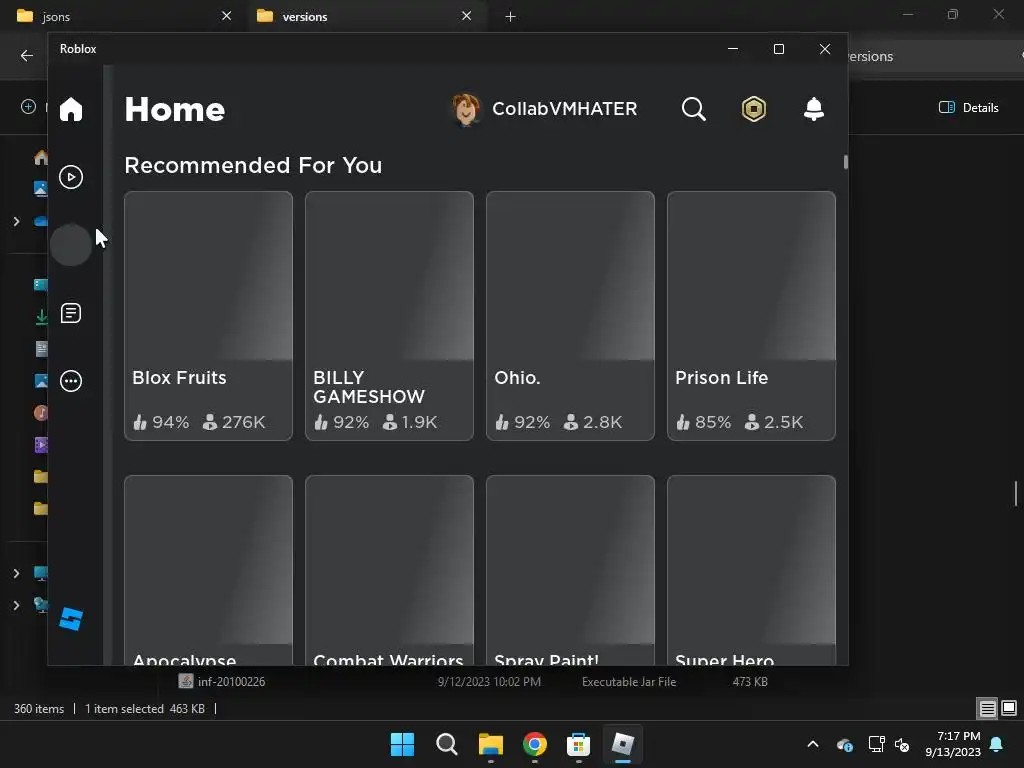Close the versions tab in File Explorer
This screenshot has height=768, width=1024.
tap(466, 16)
